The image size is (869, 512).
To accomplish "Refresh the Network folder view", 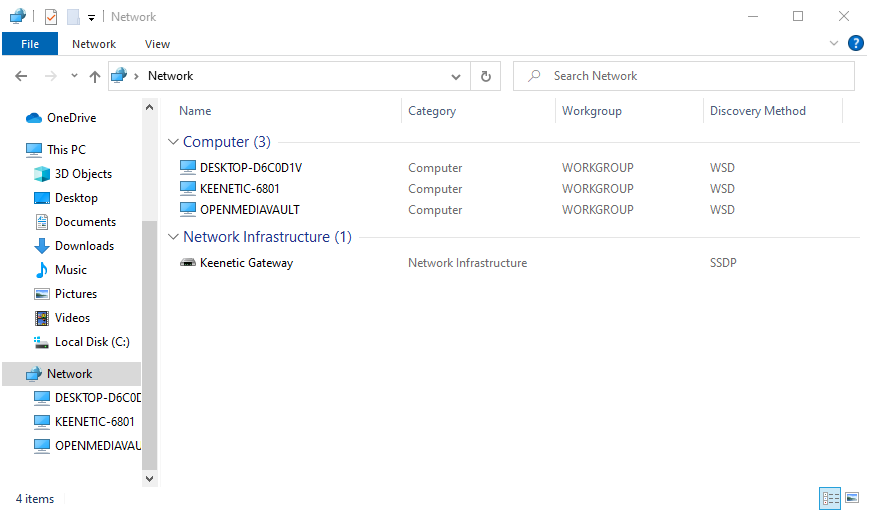I will 486,76.
